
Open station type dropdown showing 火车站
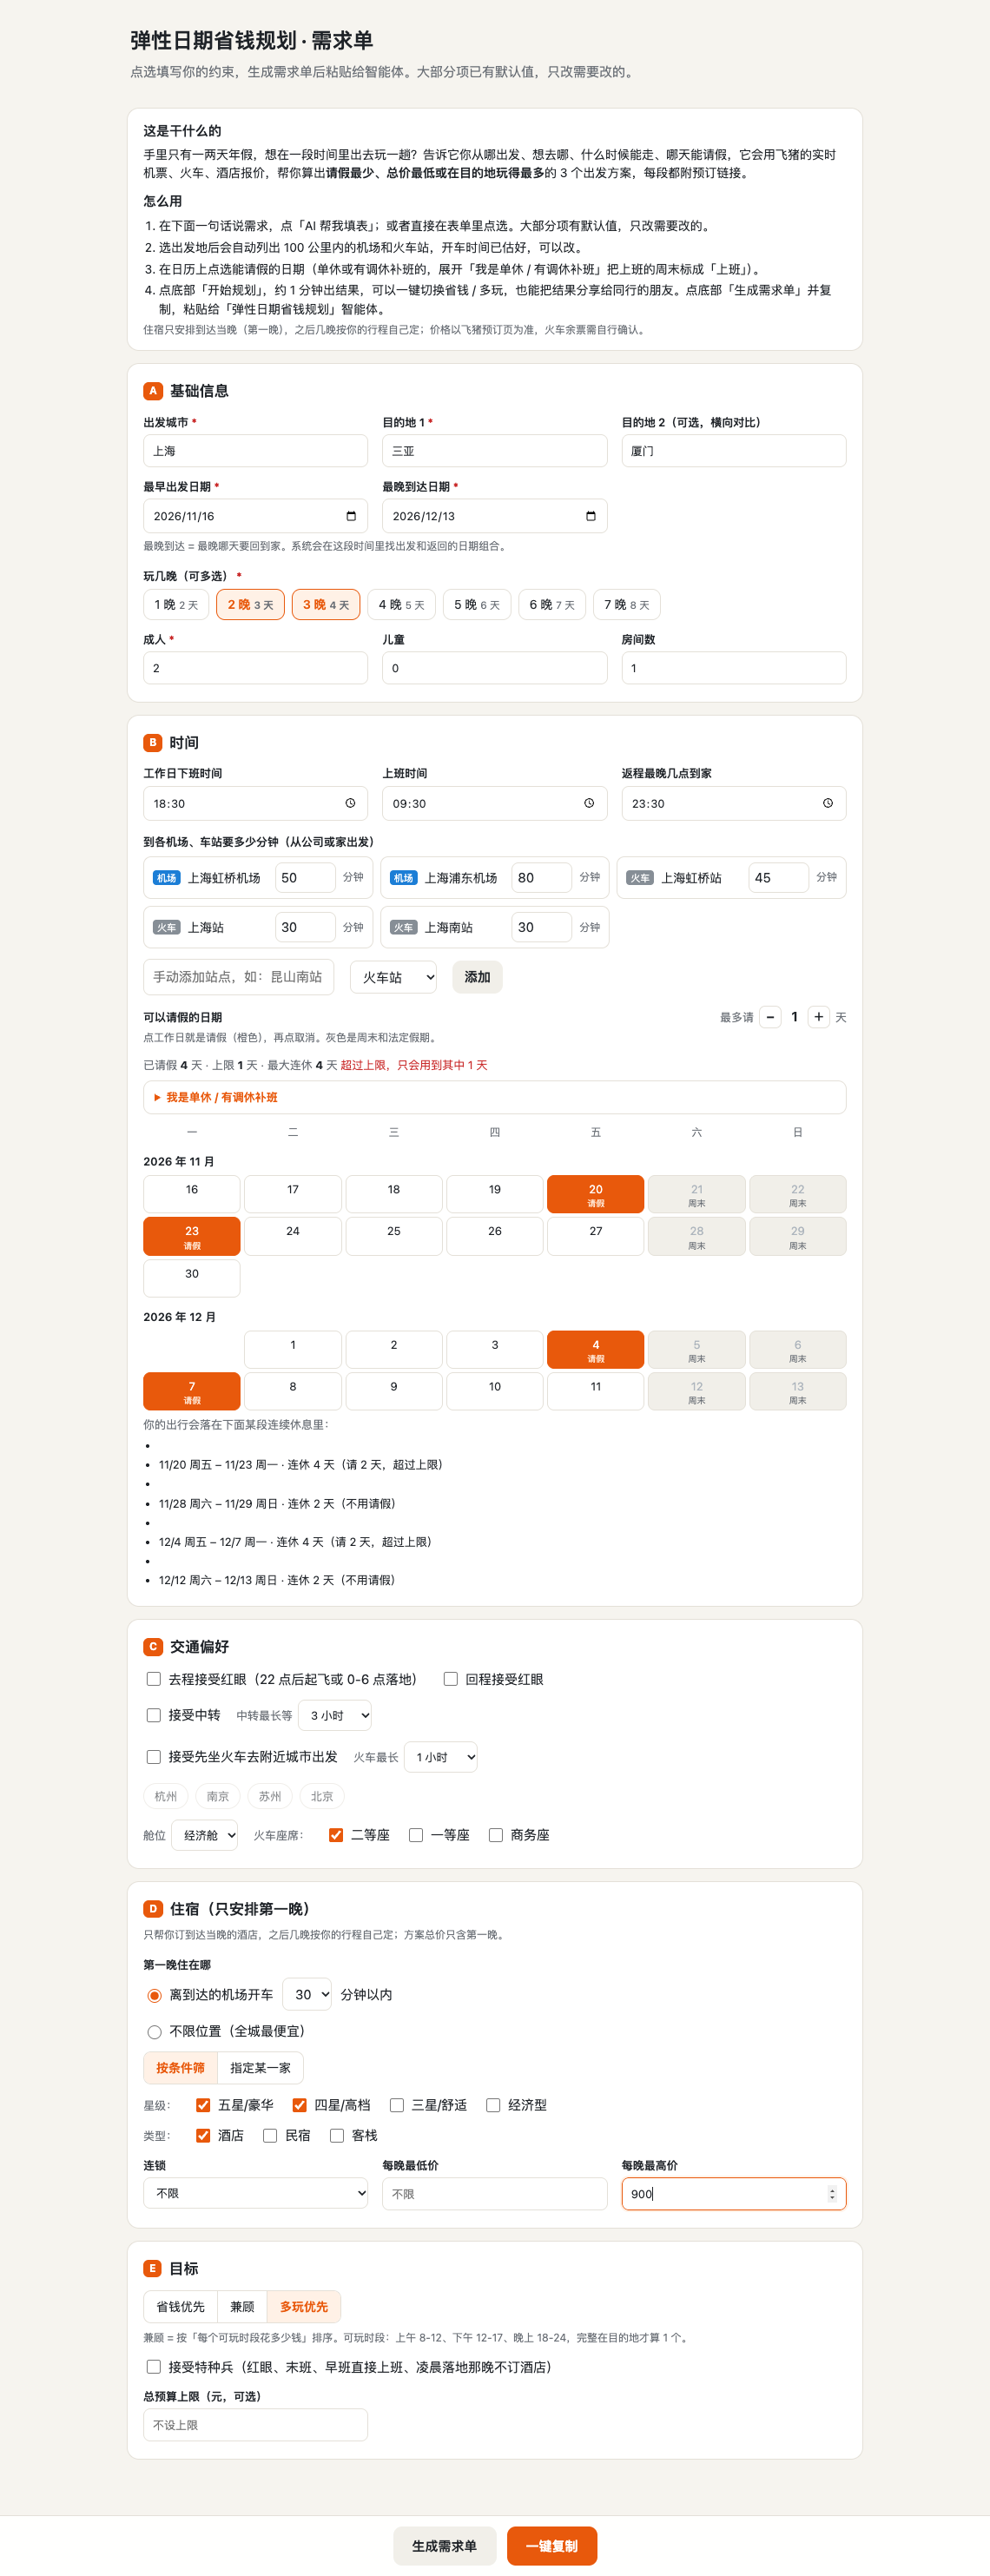(394, 977)
